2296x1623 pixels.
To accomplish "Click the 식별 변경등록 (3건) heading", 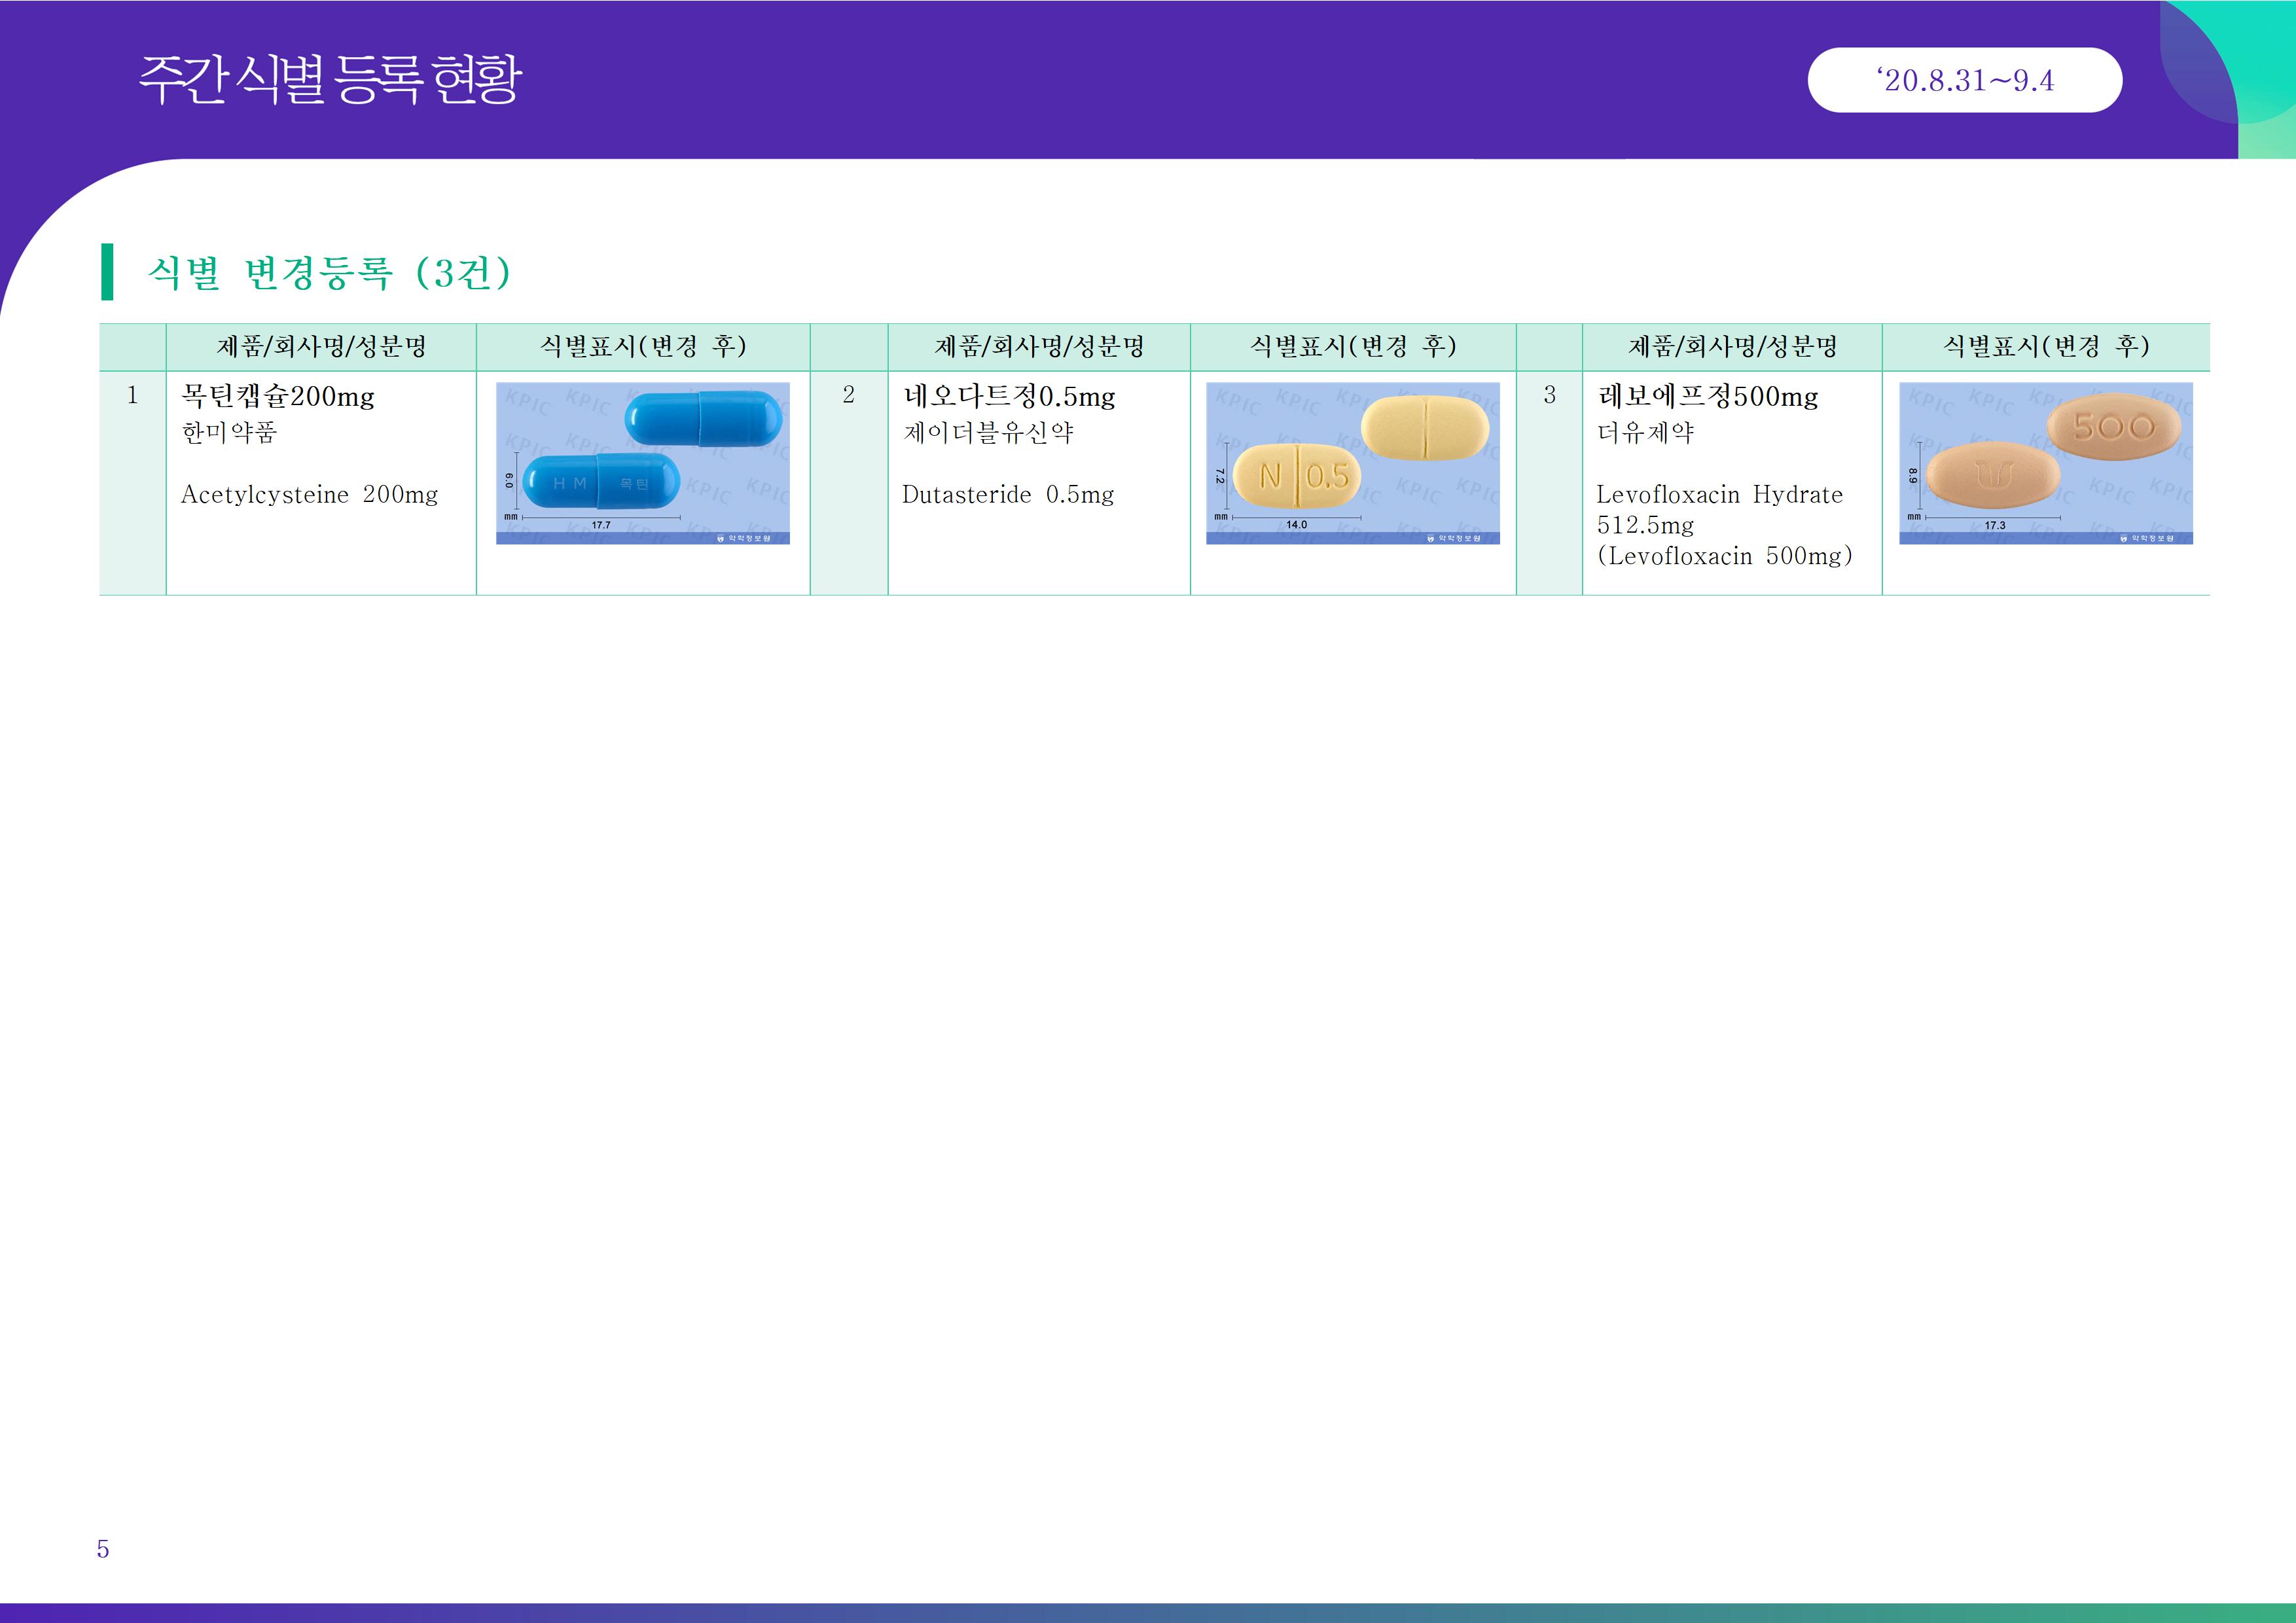I will (330, 272).
